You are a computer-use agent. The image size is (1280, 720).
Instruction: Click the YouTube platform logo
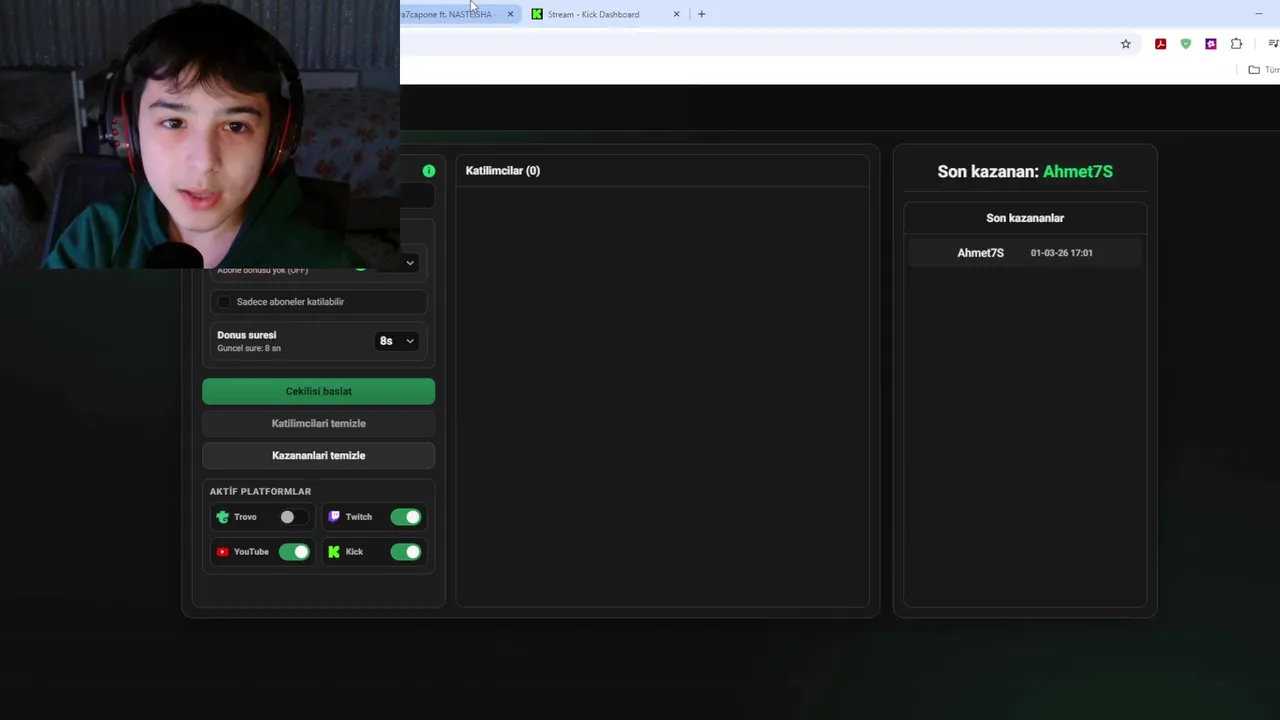[222, 552]
